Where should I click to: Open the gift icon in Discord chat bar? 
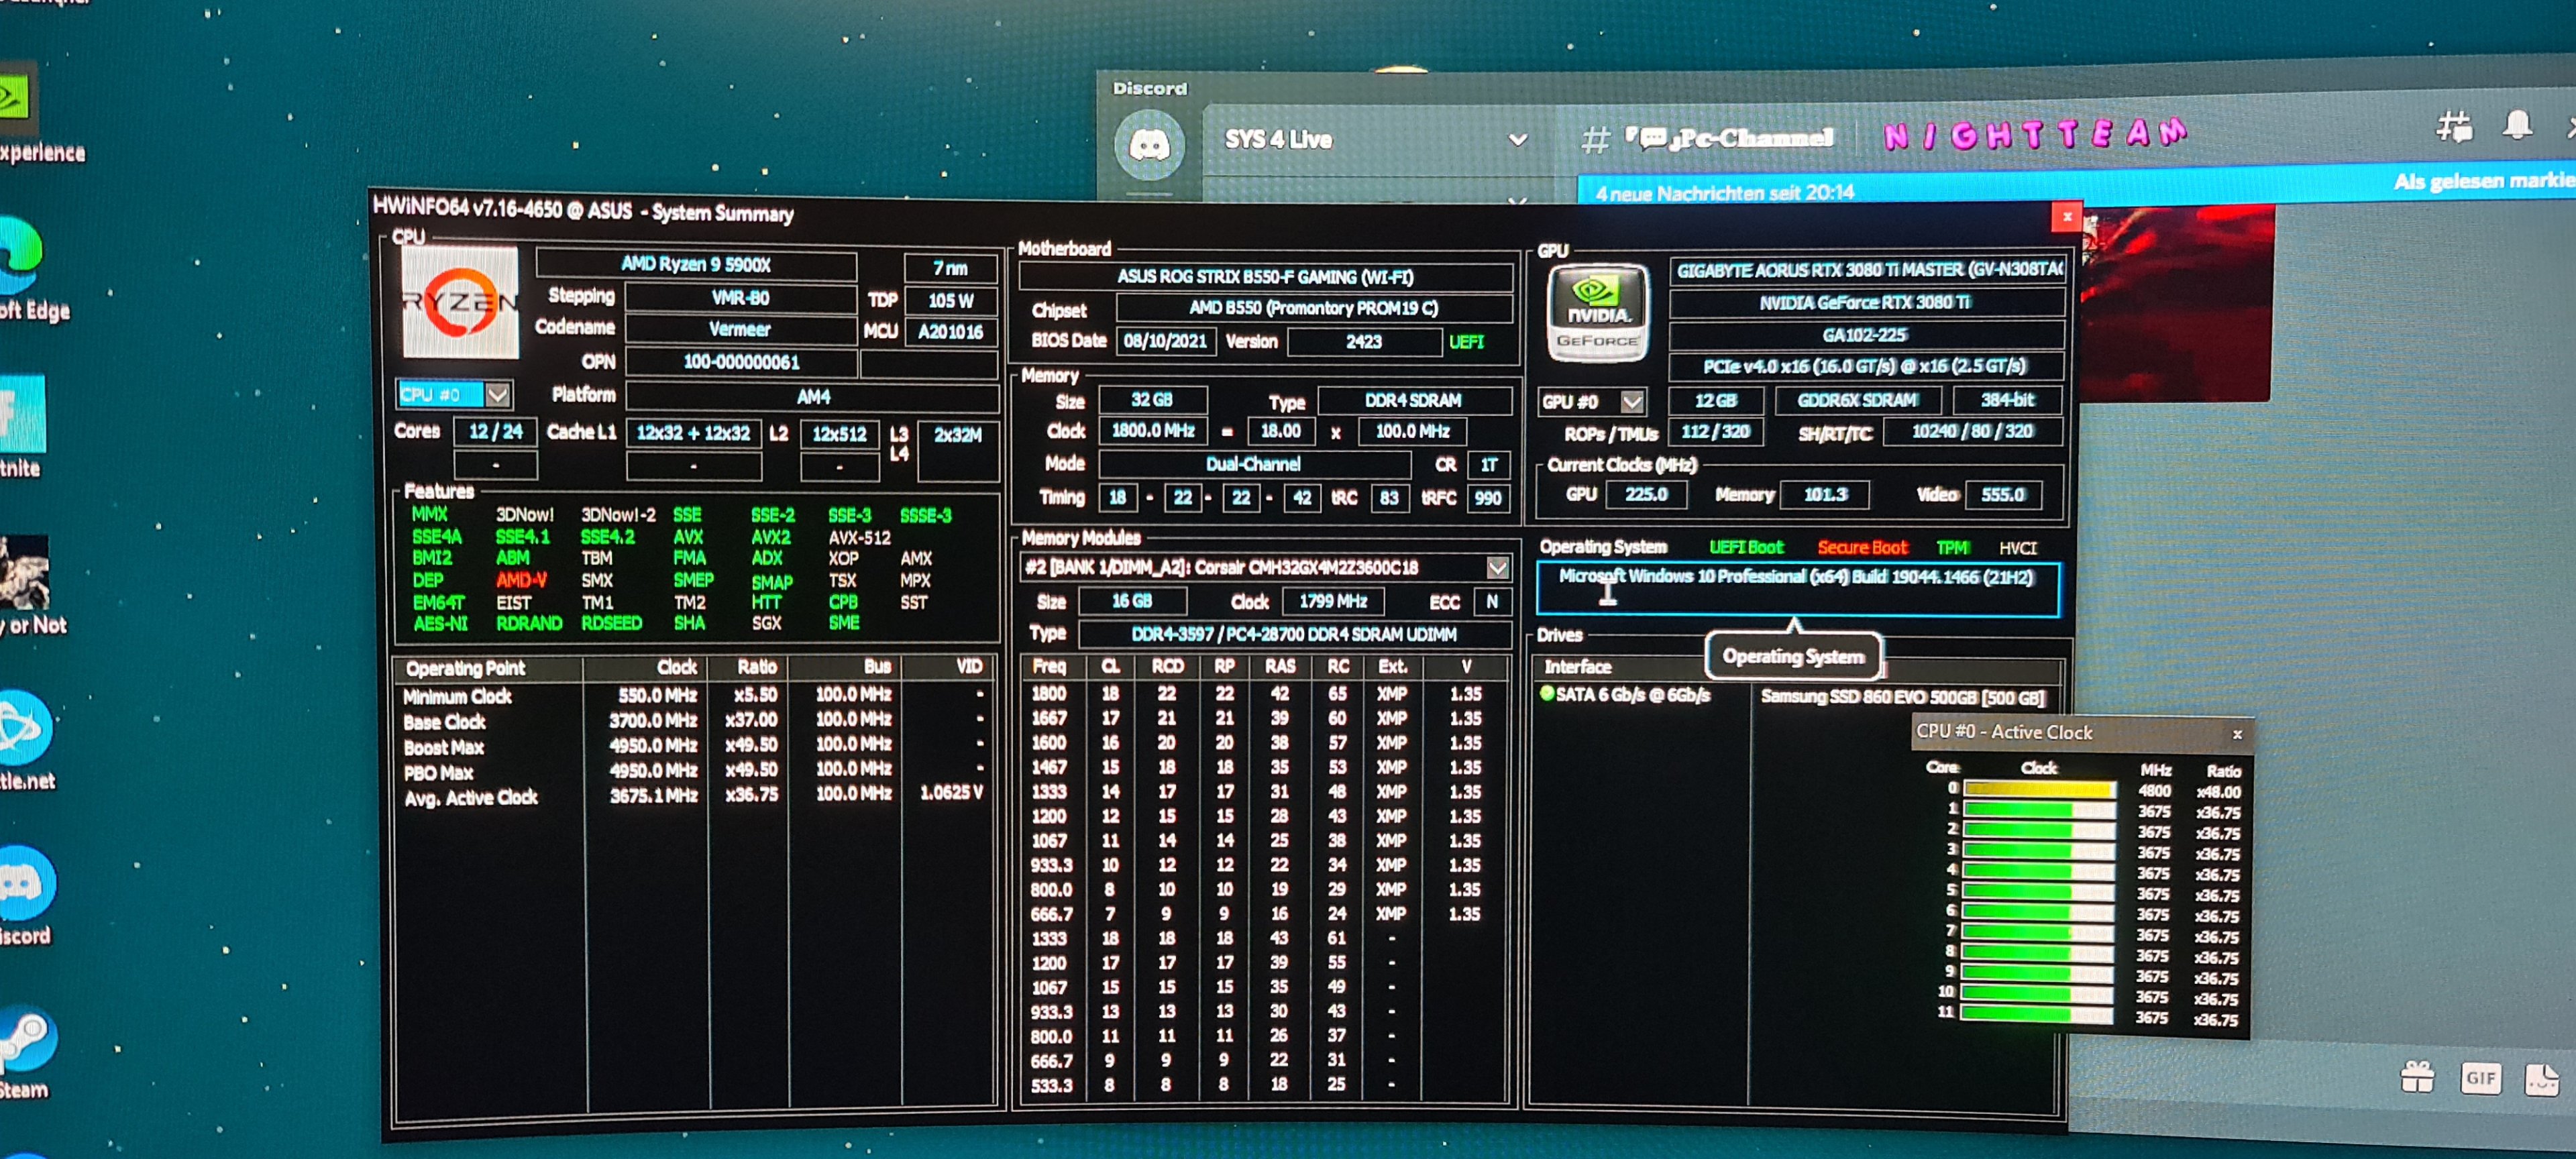[x=2417, y=1077]
